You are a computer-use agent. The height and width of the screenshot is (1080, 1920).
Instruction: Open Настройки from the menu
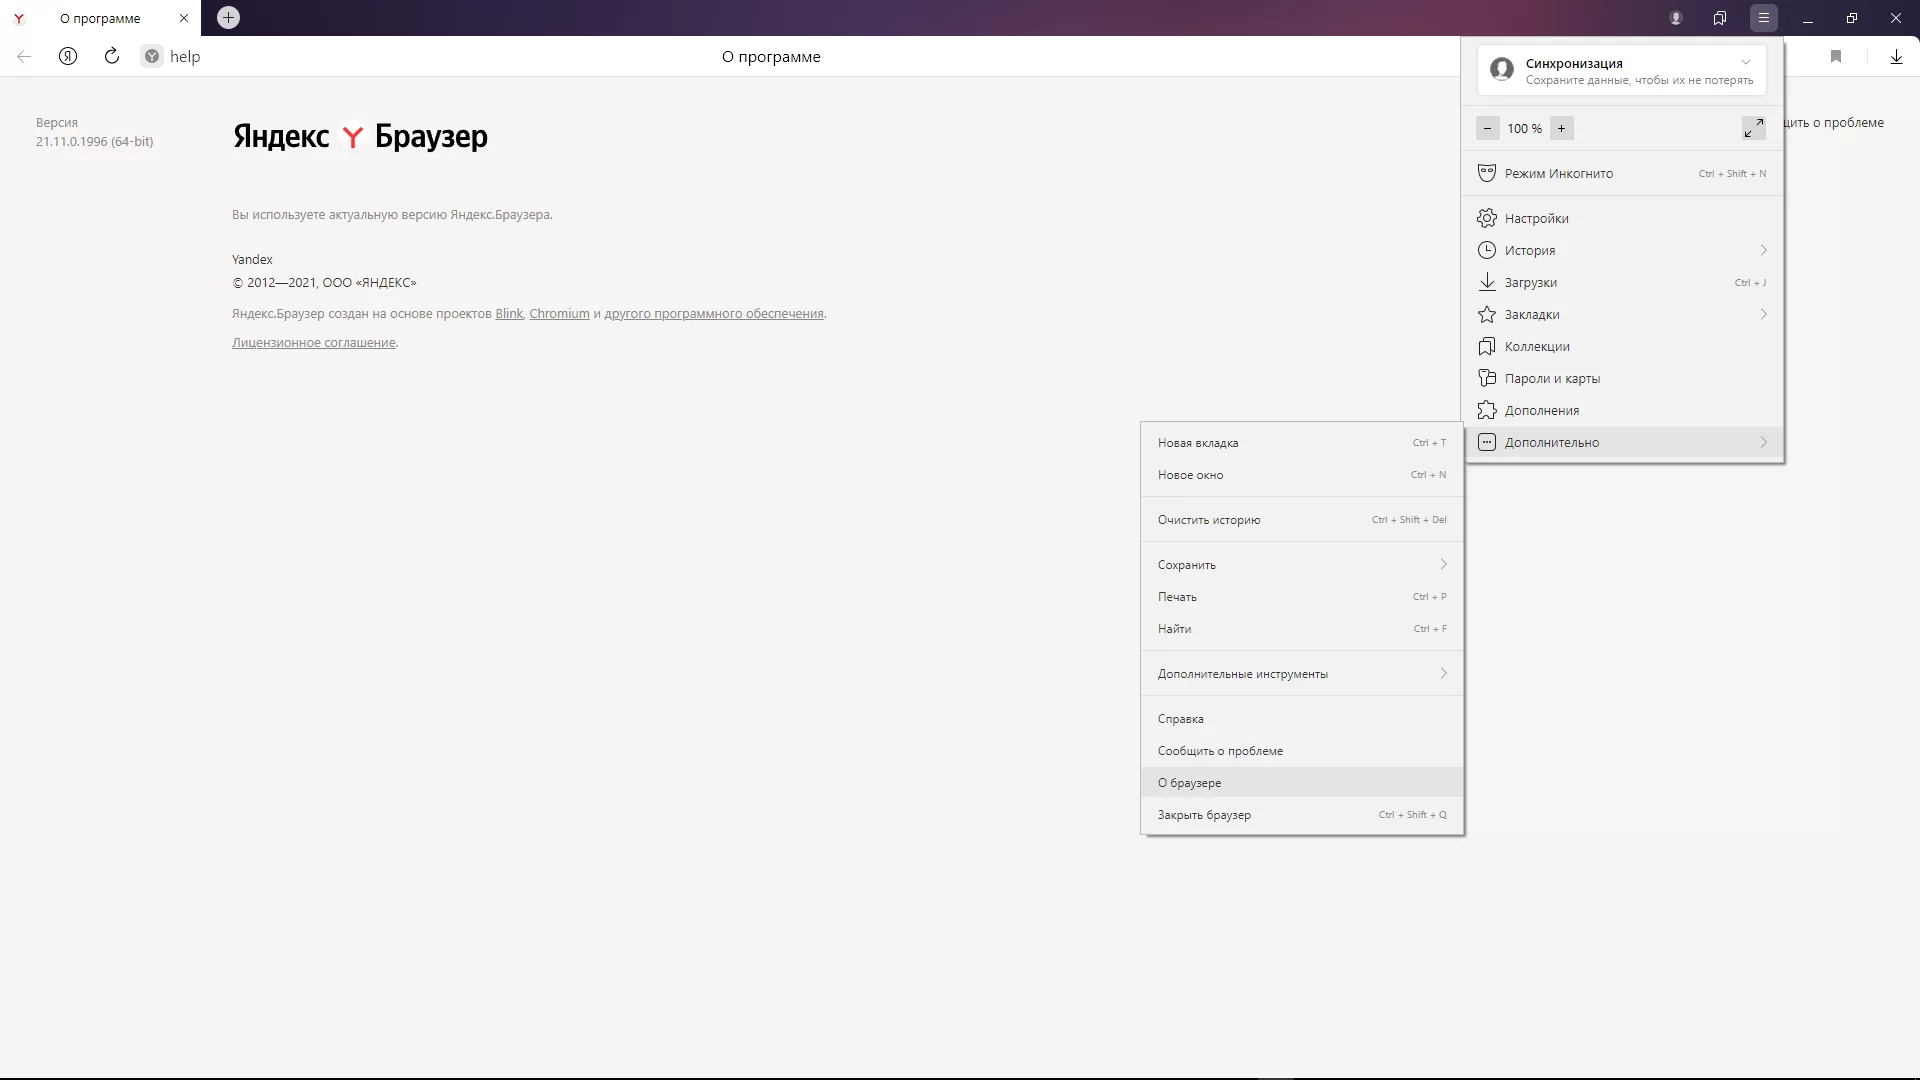(1624, 218)
